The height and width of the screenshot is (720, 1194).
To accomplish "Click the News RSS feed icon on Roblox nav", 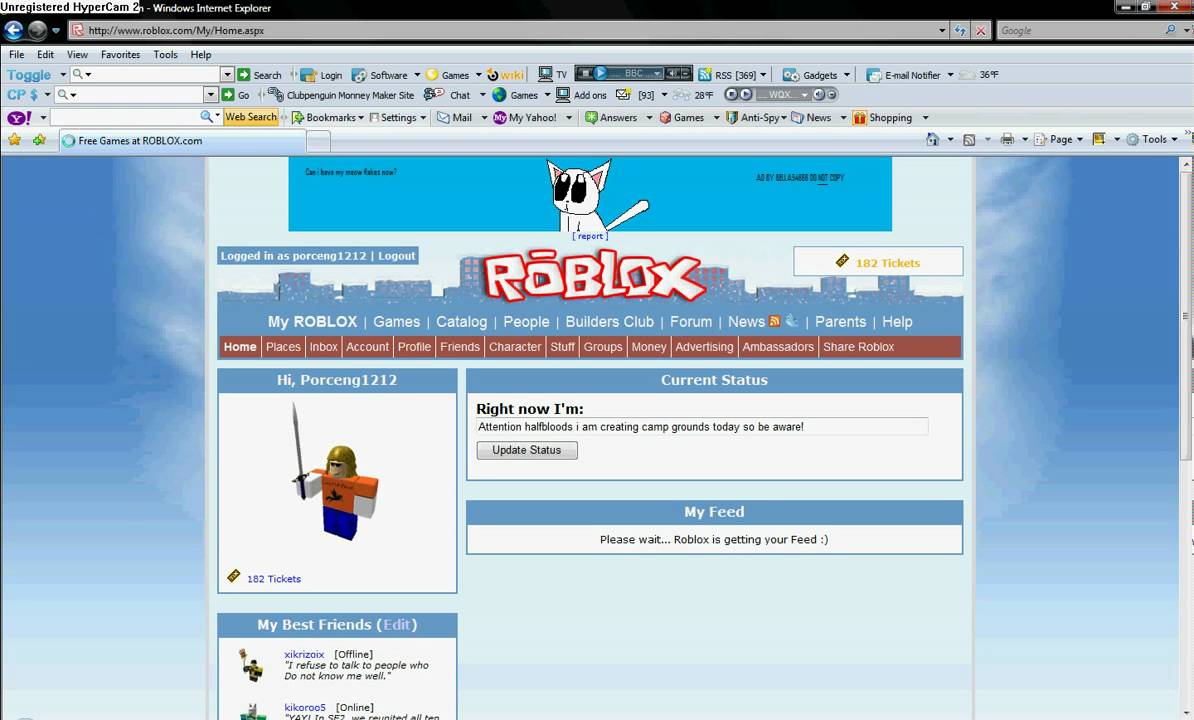I will click(x=774, y=321).
